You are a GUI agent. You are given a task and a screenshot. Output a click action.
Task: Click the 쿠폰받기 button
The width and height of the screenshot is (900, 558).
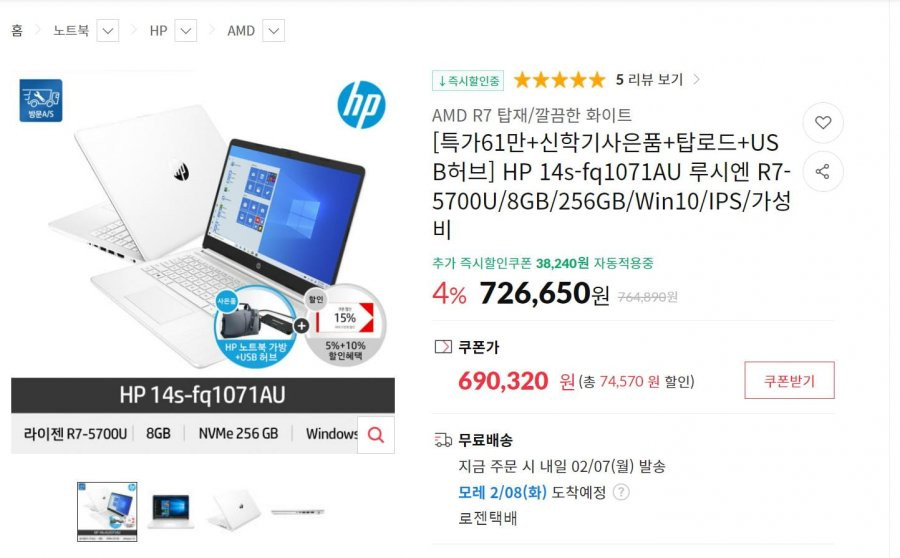(789, 380)
